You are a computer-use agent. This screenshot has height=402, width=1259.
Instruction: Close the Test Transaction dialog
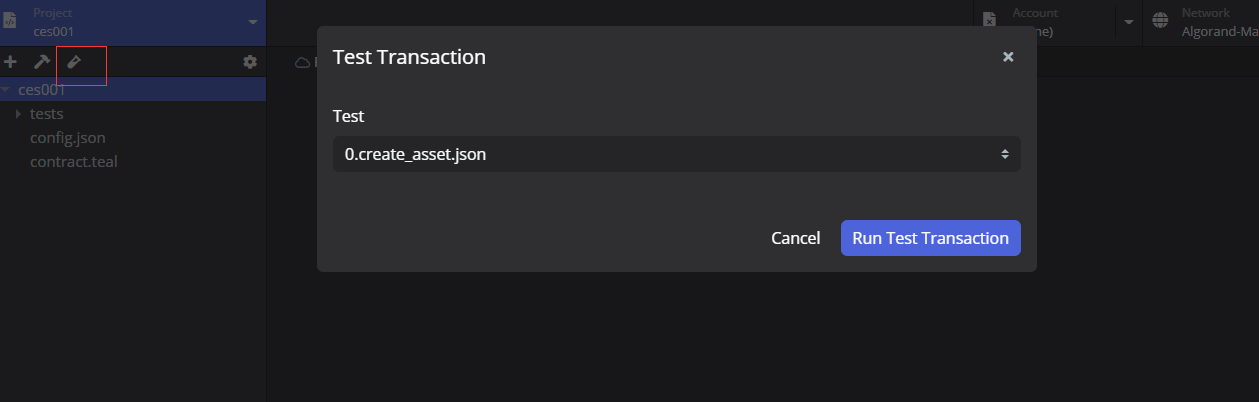click(1008, 57)
